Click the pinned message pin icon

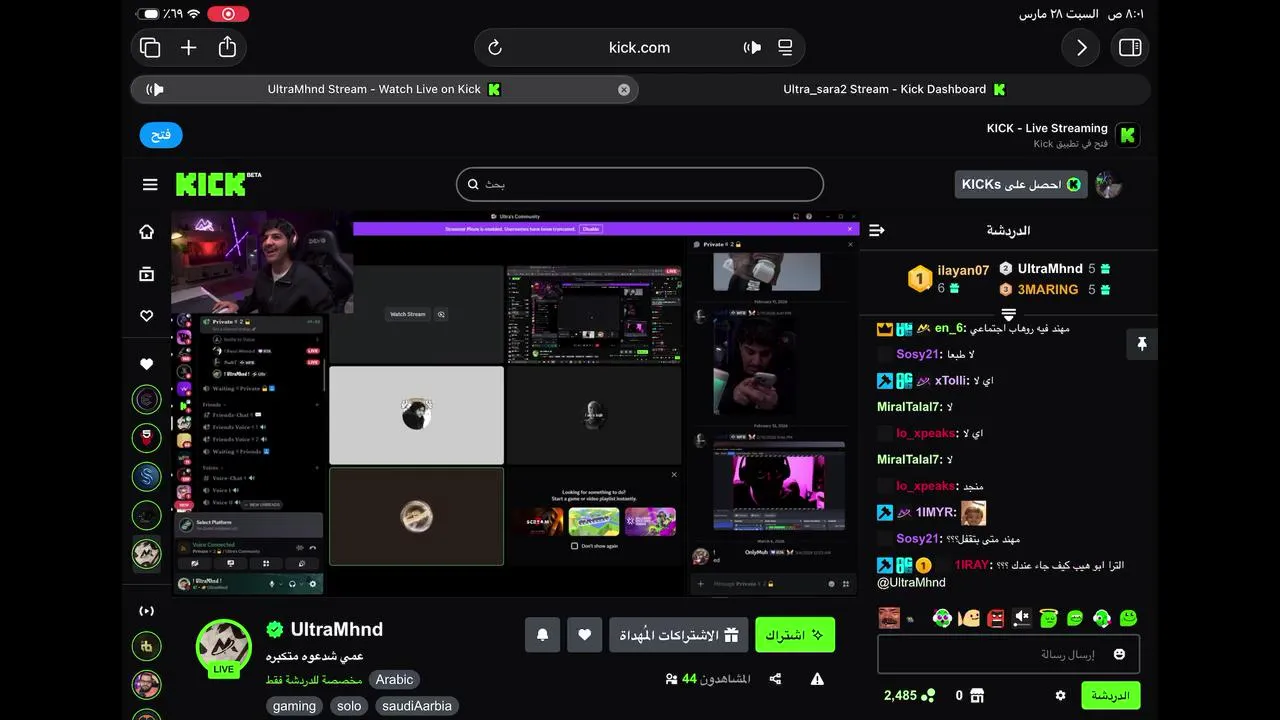click(1141, 344)
